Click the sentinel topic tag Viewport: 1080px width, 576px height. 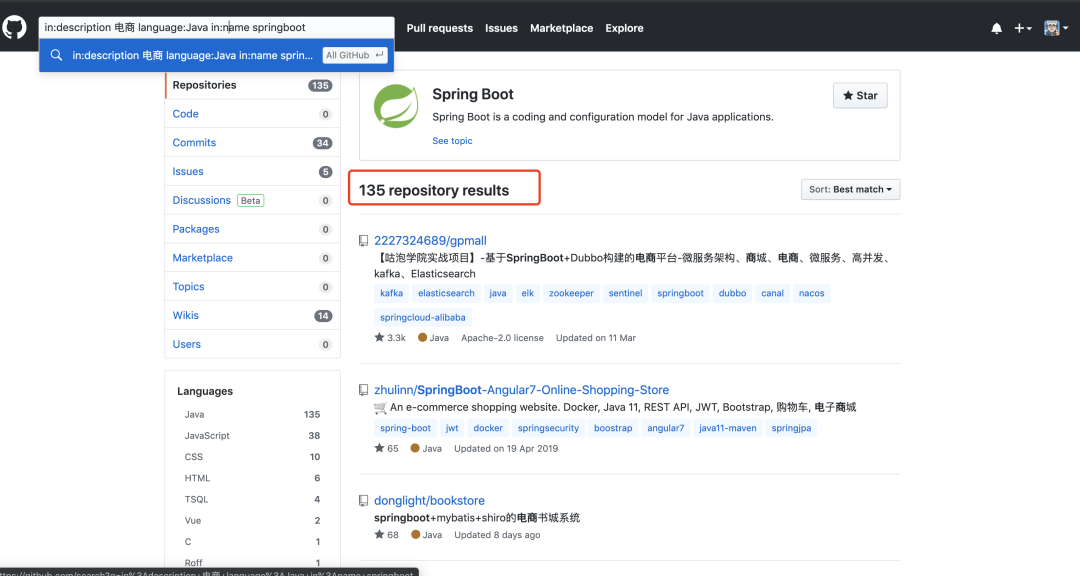click(x=625, y=294)
